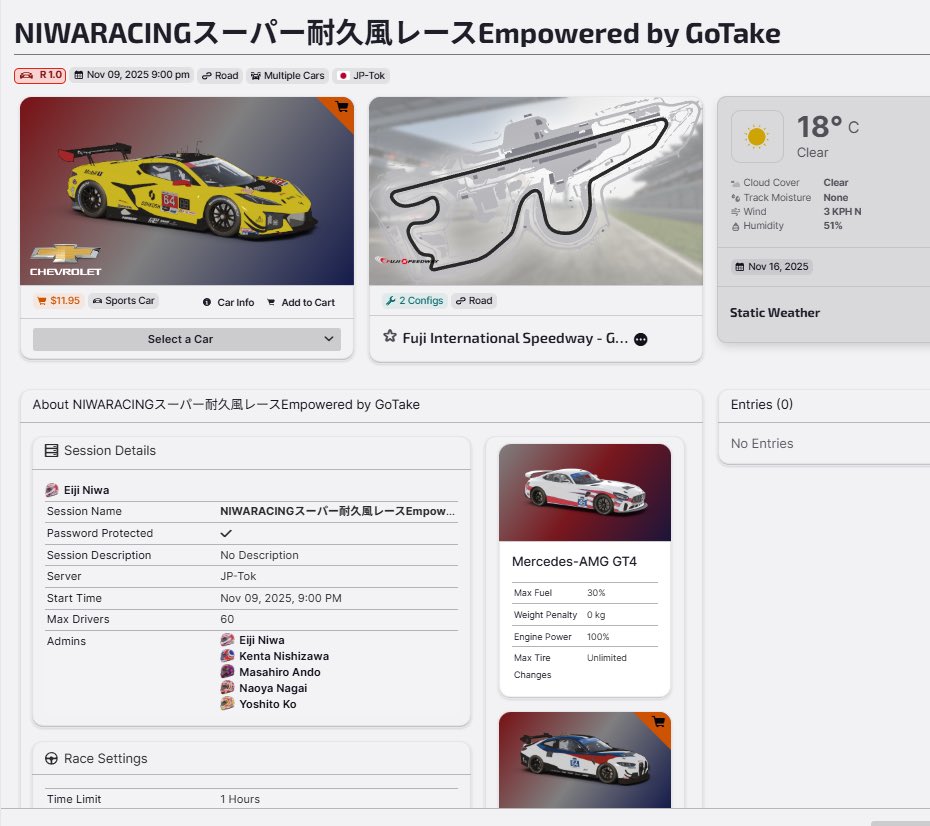Viewport: 930px width, 826px height.
Task: Click Yoshito Ko's helmet icon
Action: (227, 704)
